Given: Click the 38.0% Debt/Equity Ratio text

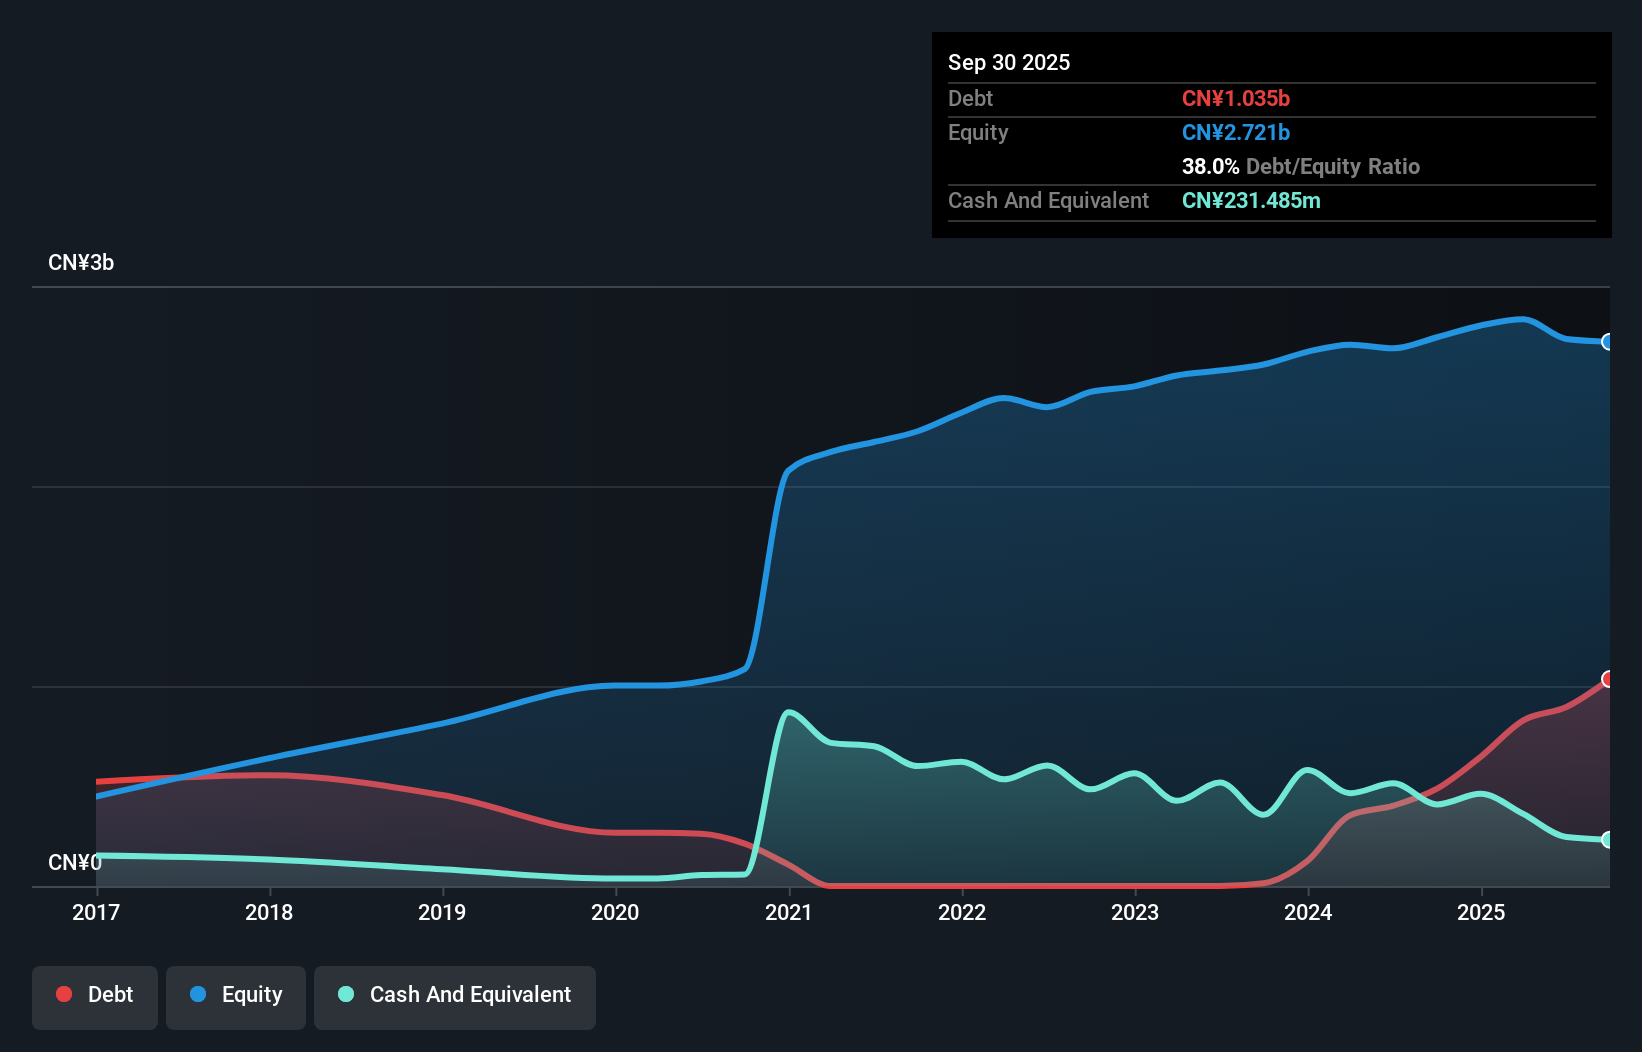Looking at the screenshot, I should [1301, 166].
